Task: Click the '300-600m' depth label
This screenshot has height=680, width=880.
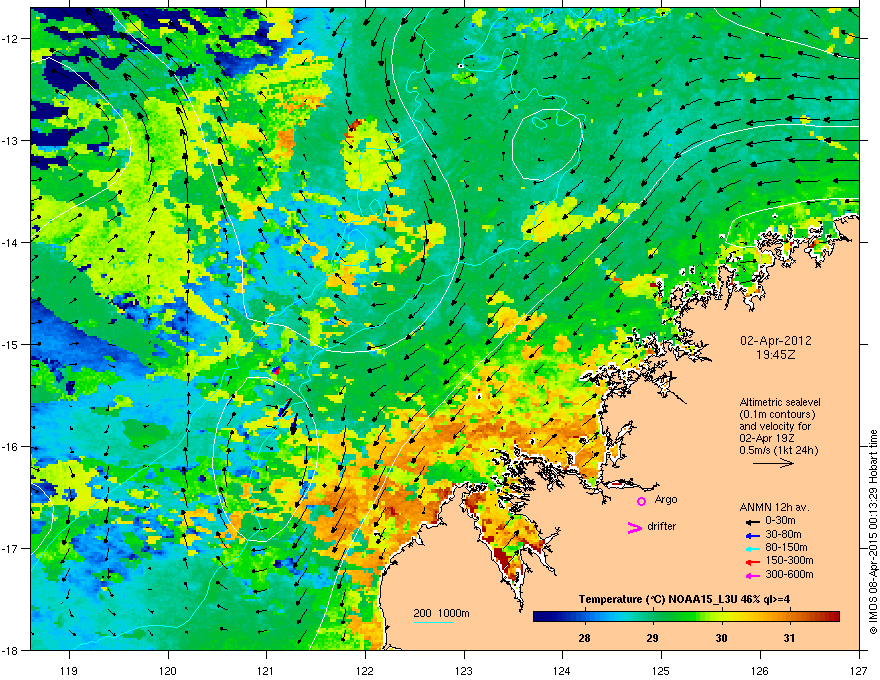Action: [789, 574]
